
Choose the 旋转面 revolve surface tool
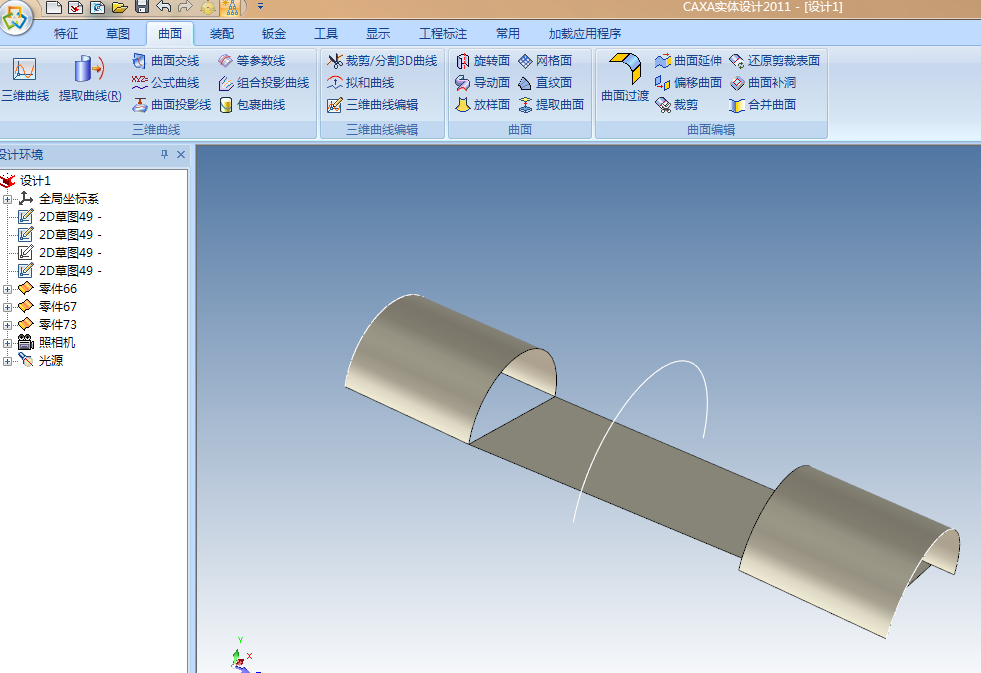(x=482, y=61)
